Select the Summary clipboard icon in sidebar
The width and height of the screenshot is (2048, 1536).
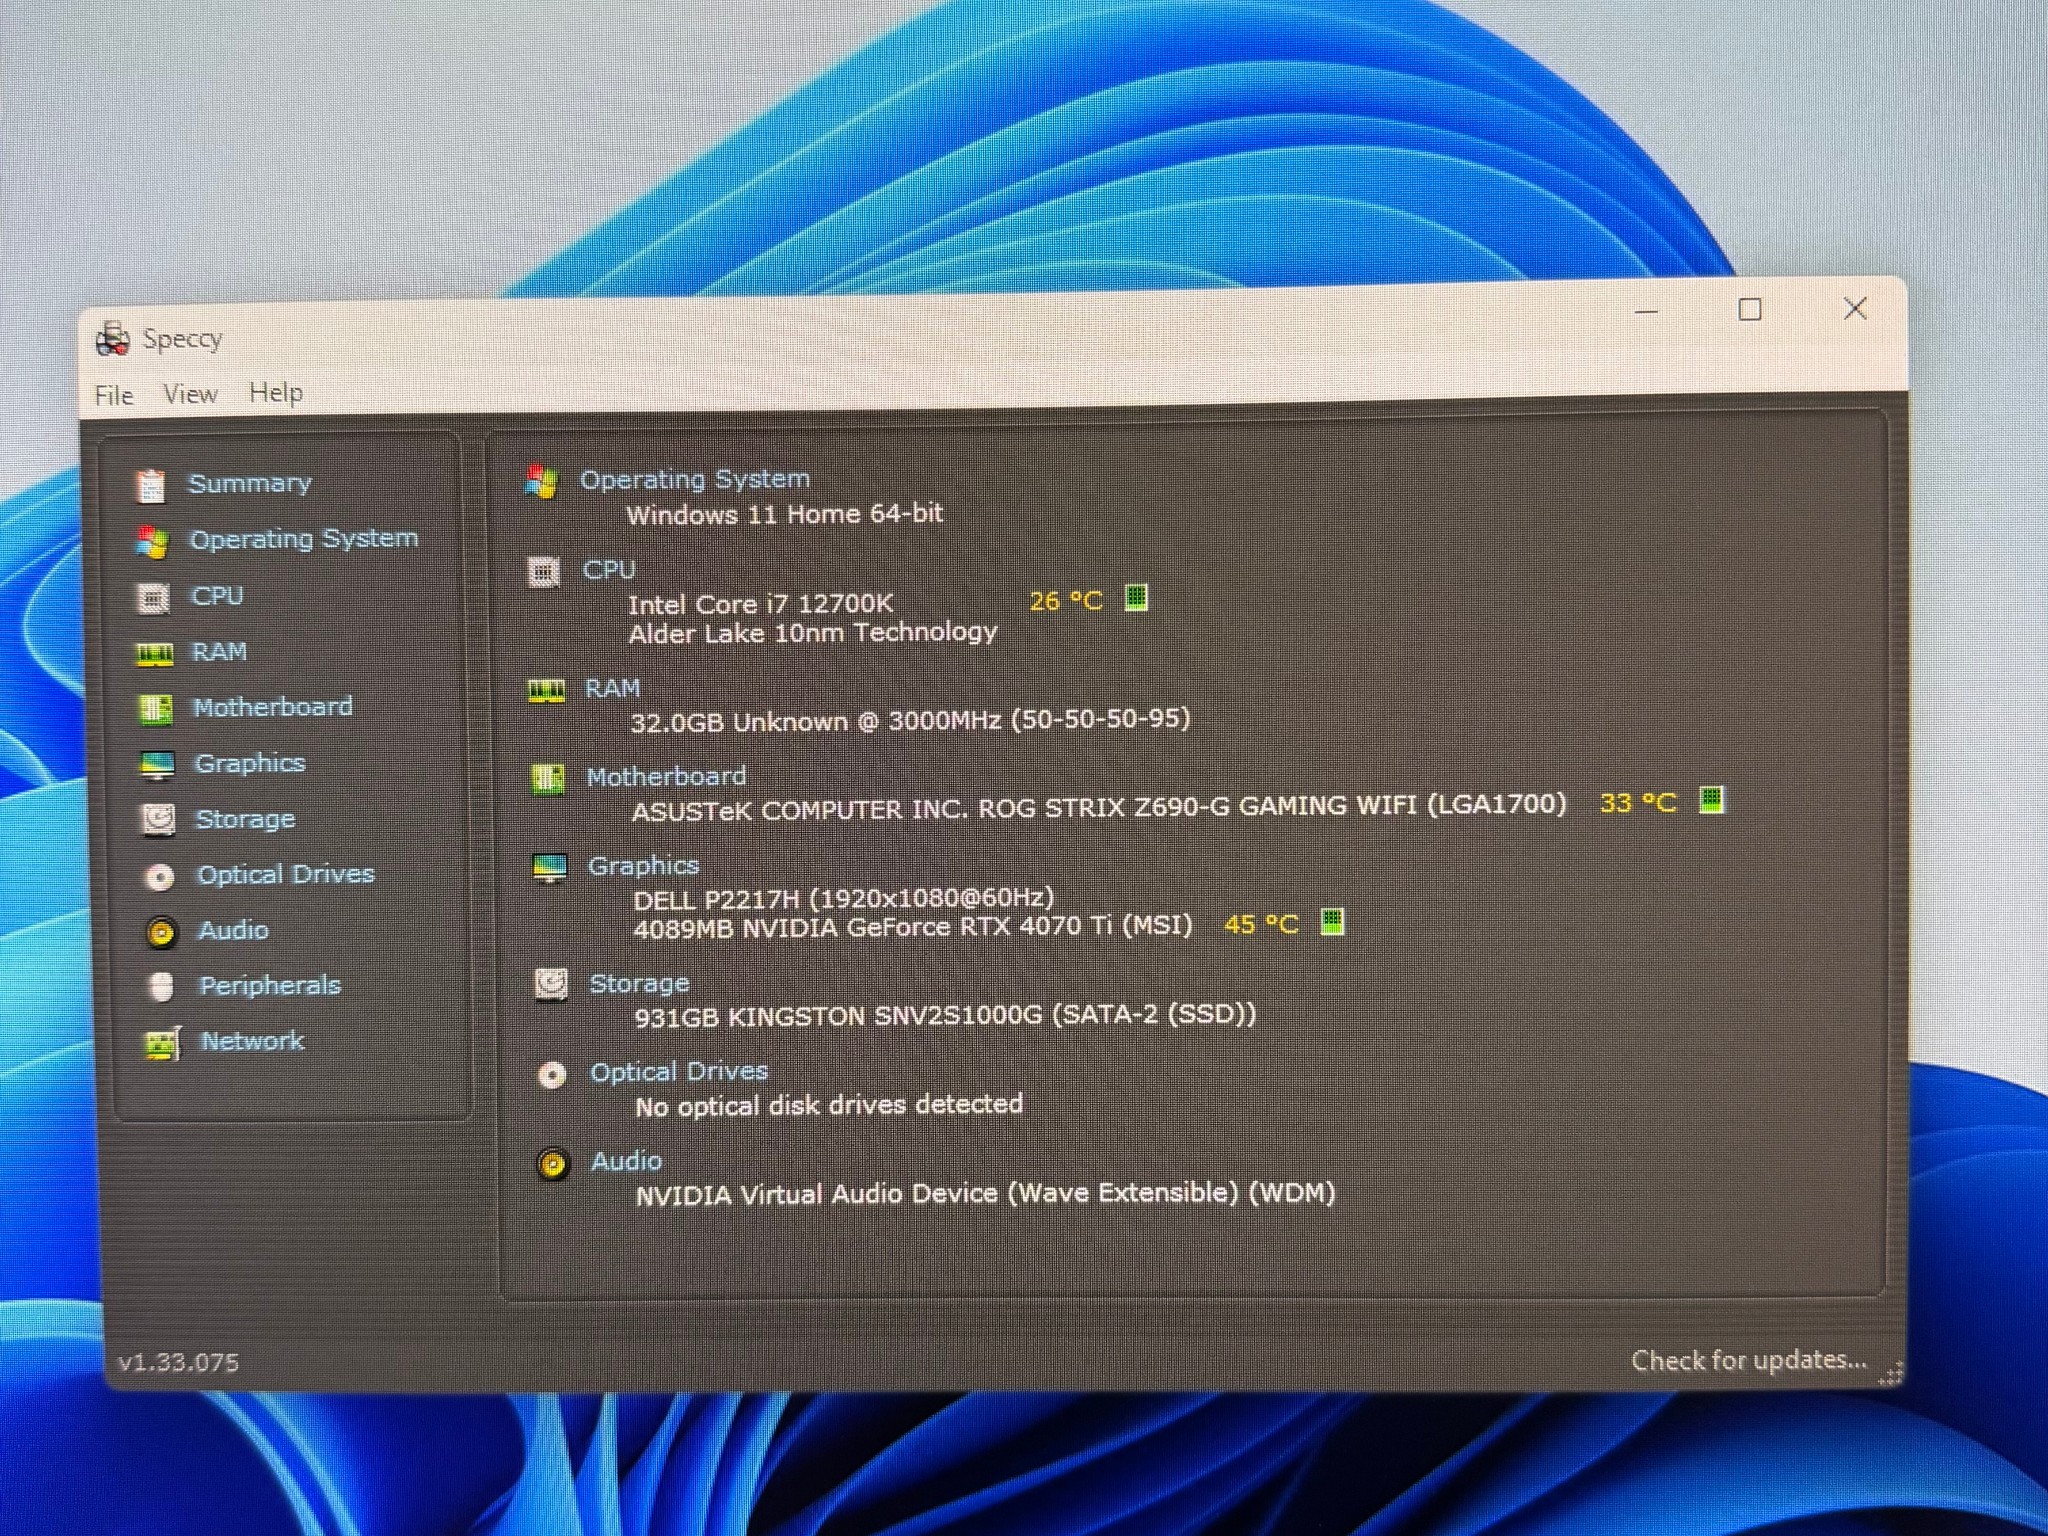[151, 486]
